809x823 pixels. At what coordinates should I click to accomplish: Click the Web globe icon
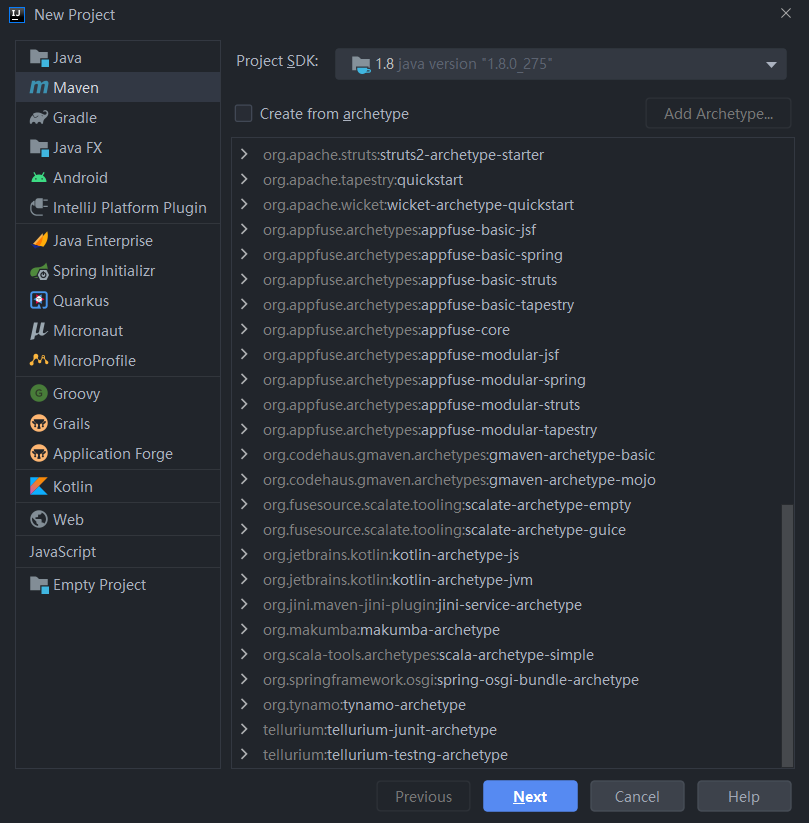pyautogui.click(x=39, y=519)
